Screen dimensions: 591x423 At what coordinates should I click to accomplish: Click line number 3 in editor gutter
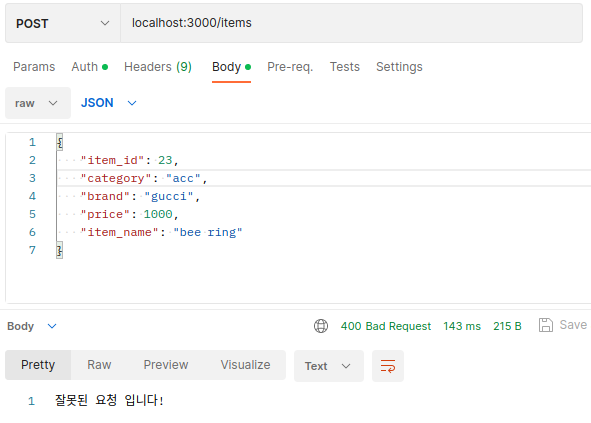(x=32, y=178)
